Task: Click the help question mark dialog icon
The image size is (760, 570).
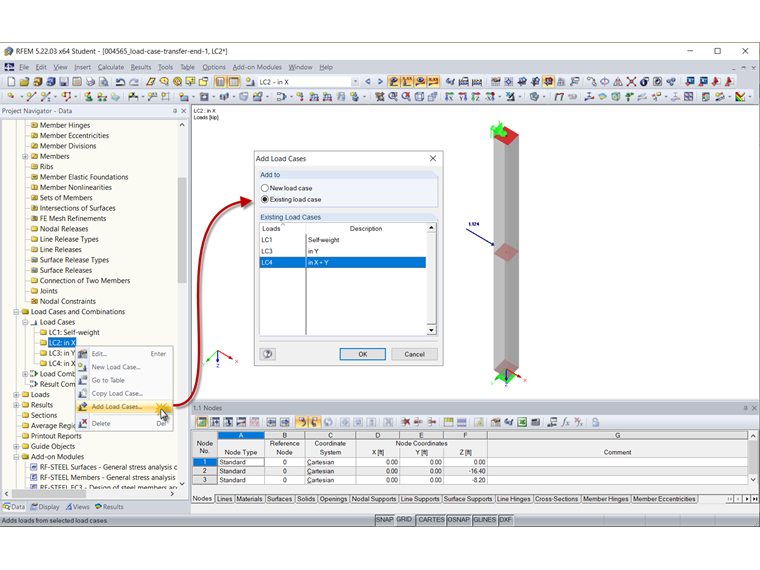Action: tap(268, 354)
